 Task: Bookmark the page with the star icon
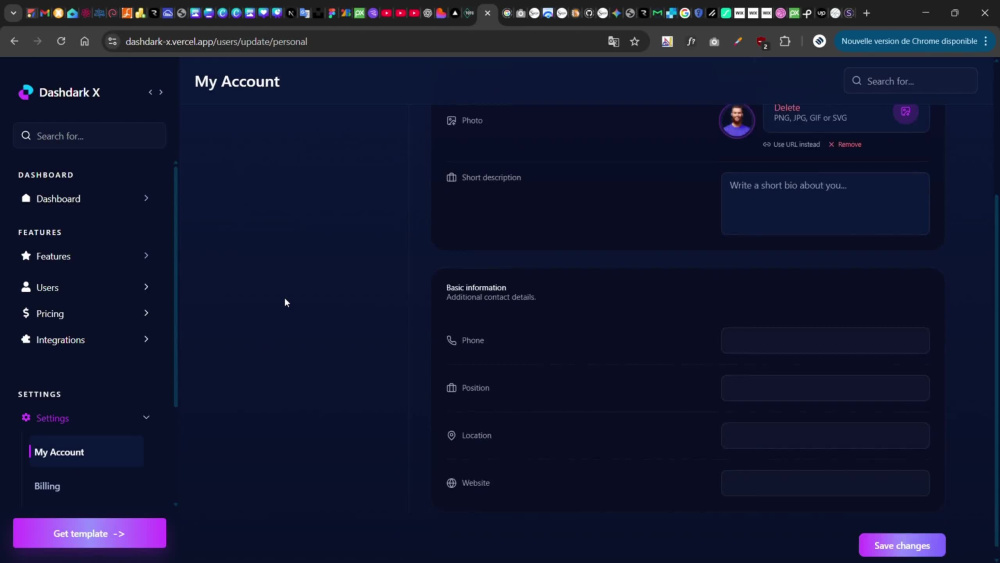point(635,41)
